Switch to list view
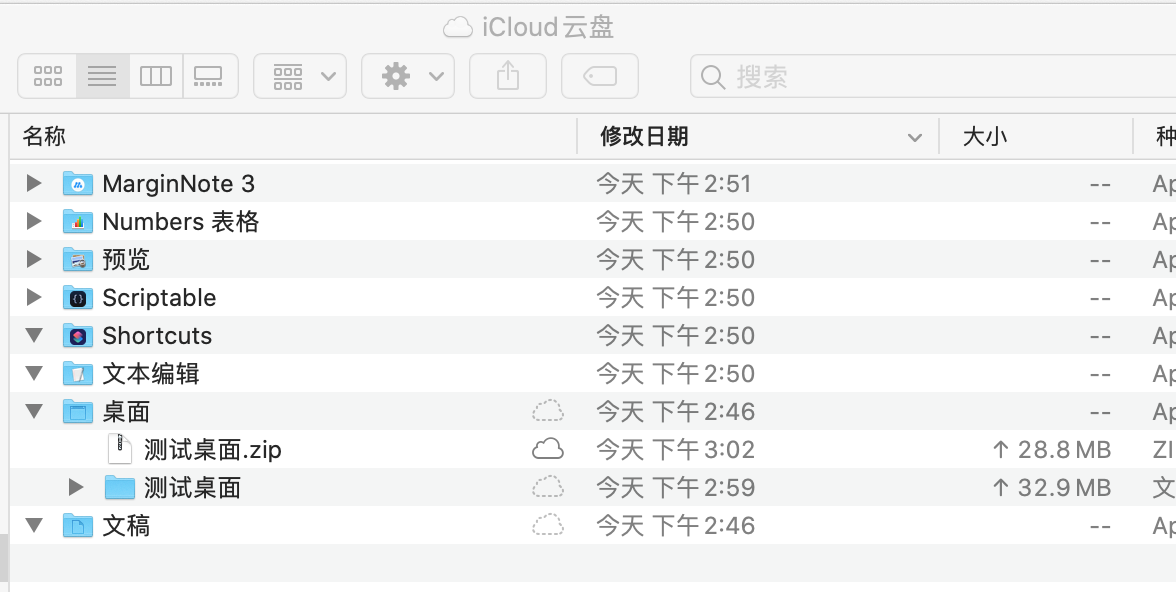Screen dimensions: 1176x592 [102, 76]
